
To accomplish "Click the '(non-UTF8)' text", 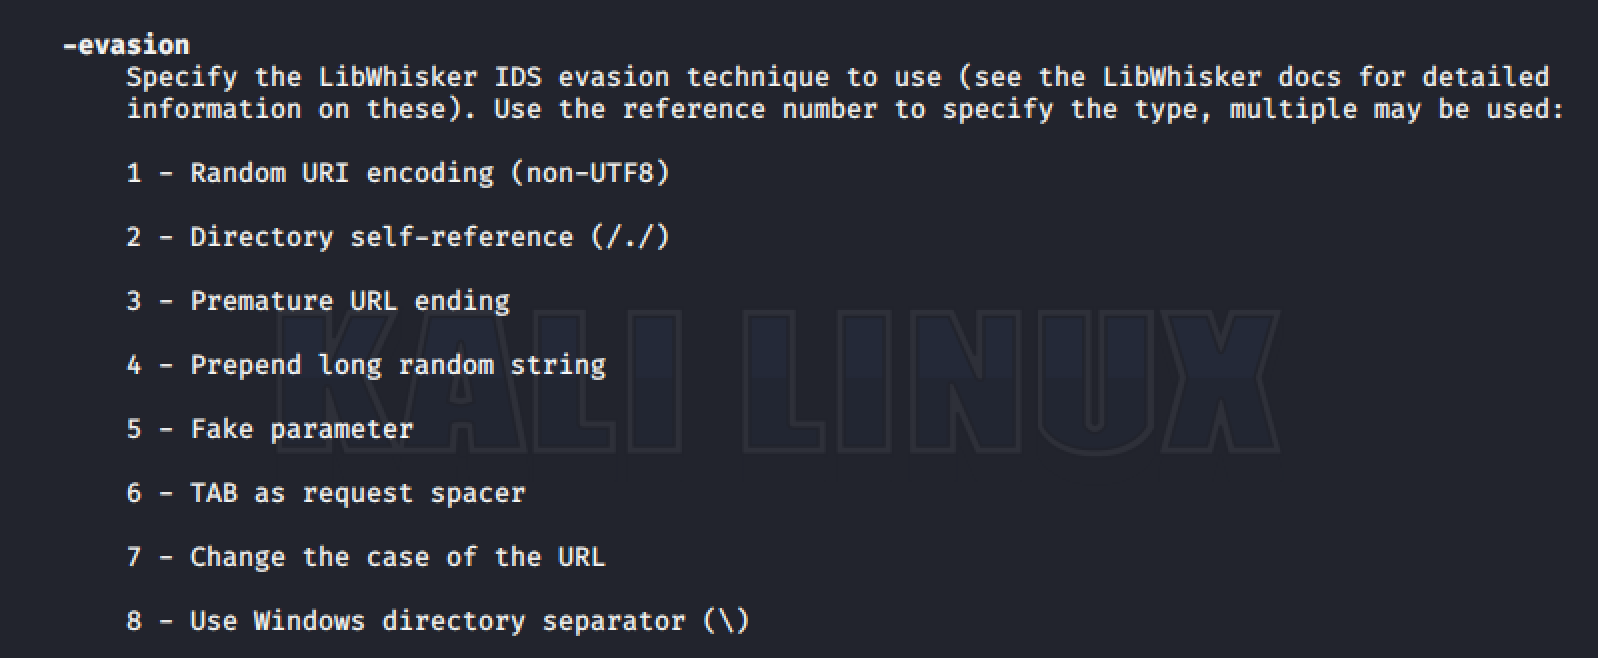I will point(590,173).
